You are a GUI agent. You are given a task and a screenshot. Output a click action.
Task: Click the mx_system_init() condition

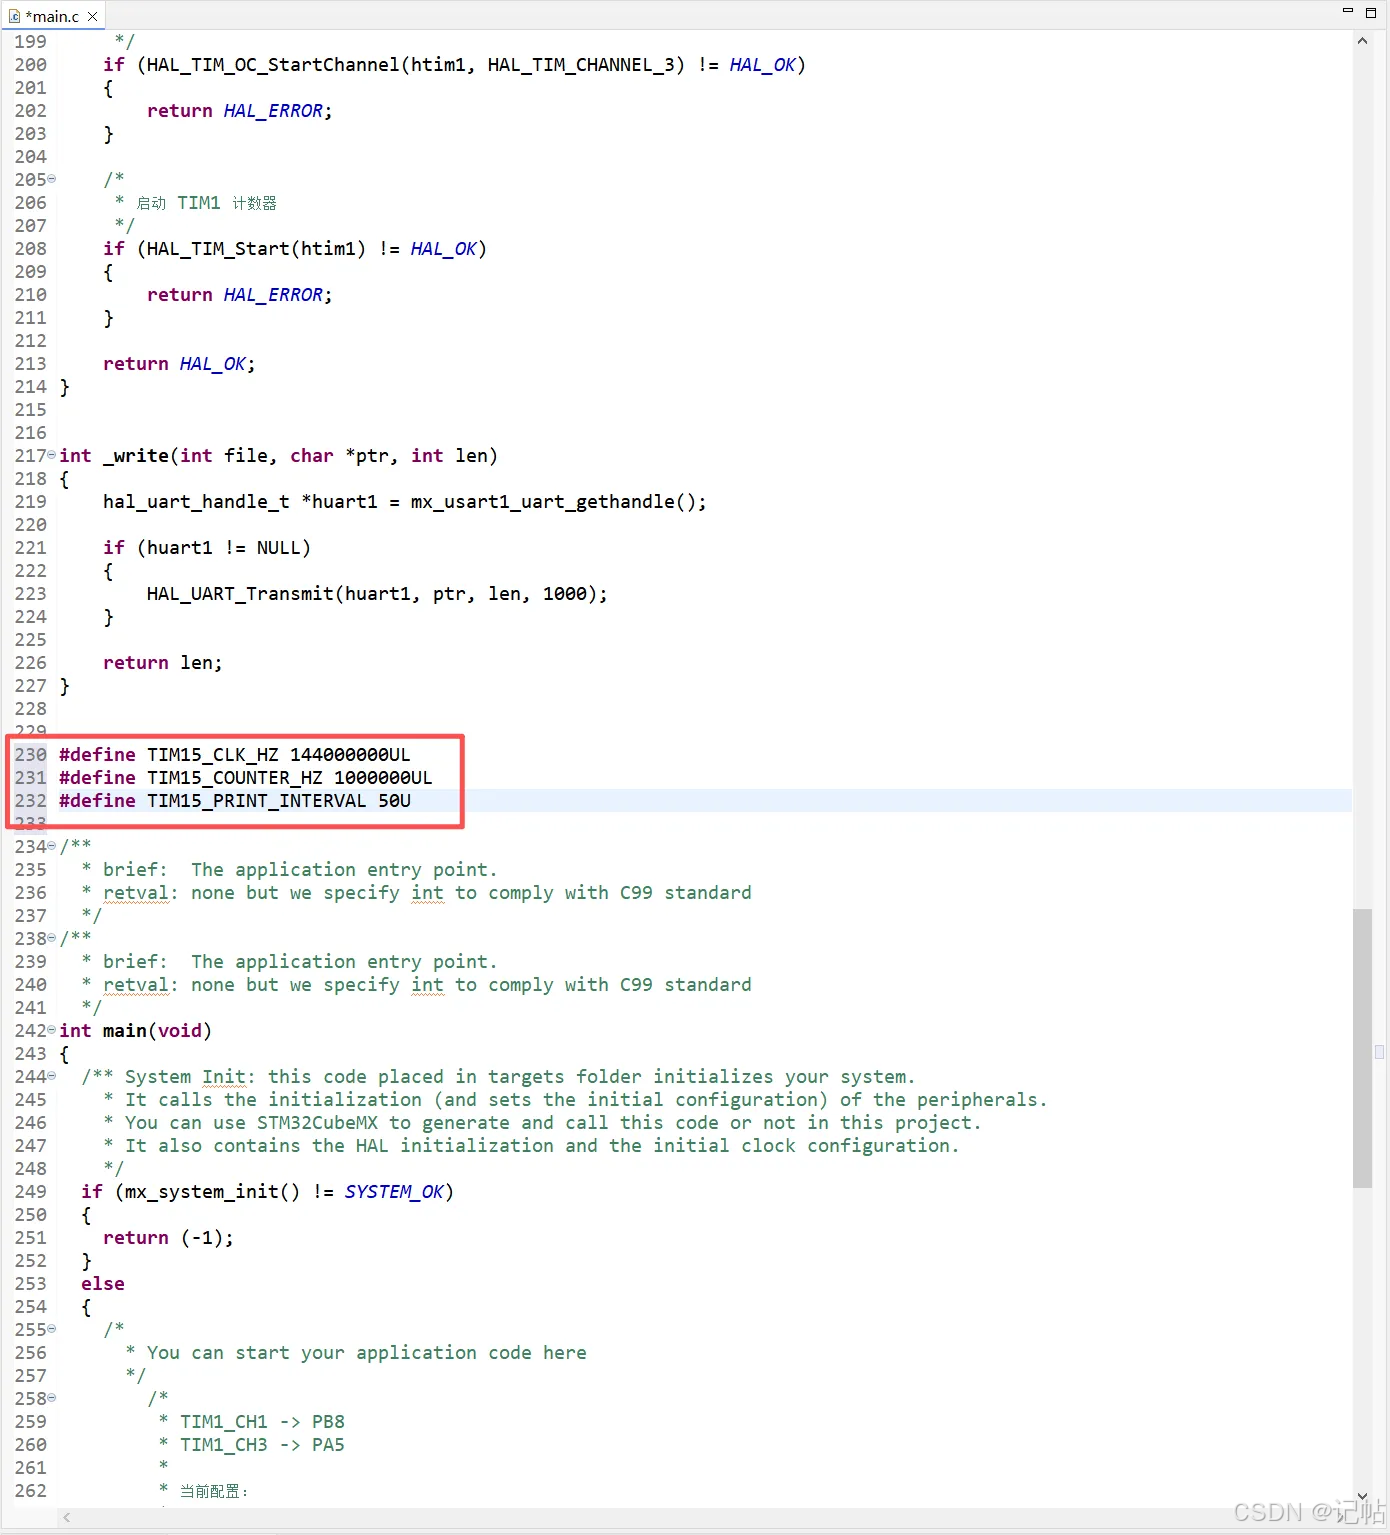[x=267, y=1191]
